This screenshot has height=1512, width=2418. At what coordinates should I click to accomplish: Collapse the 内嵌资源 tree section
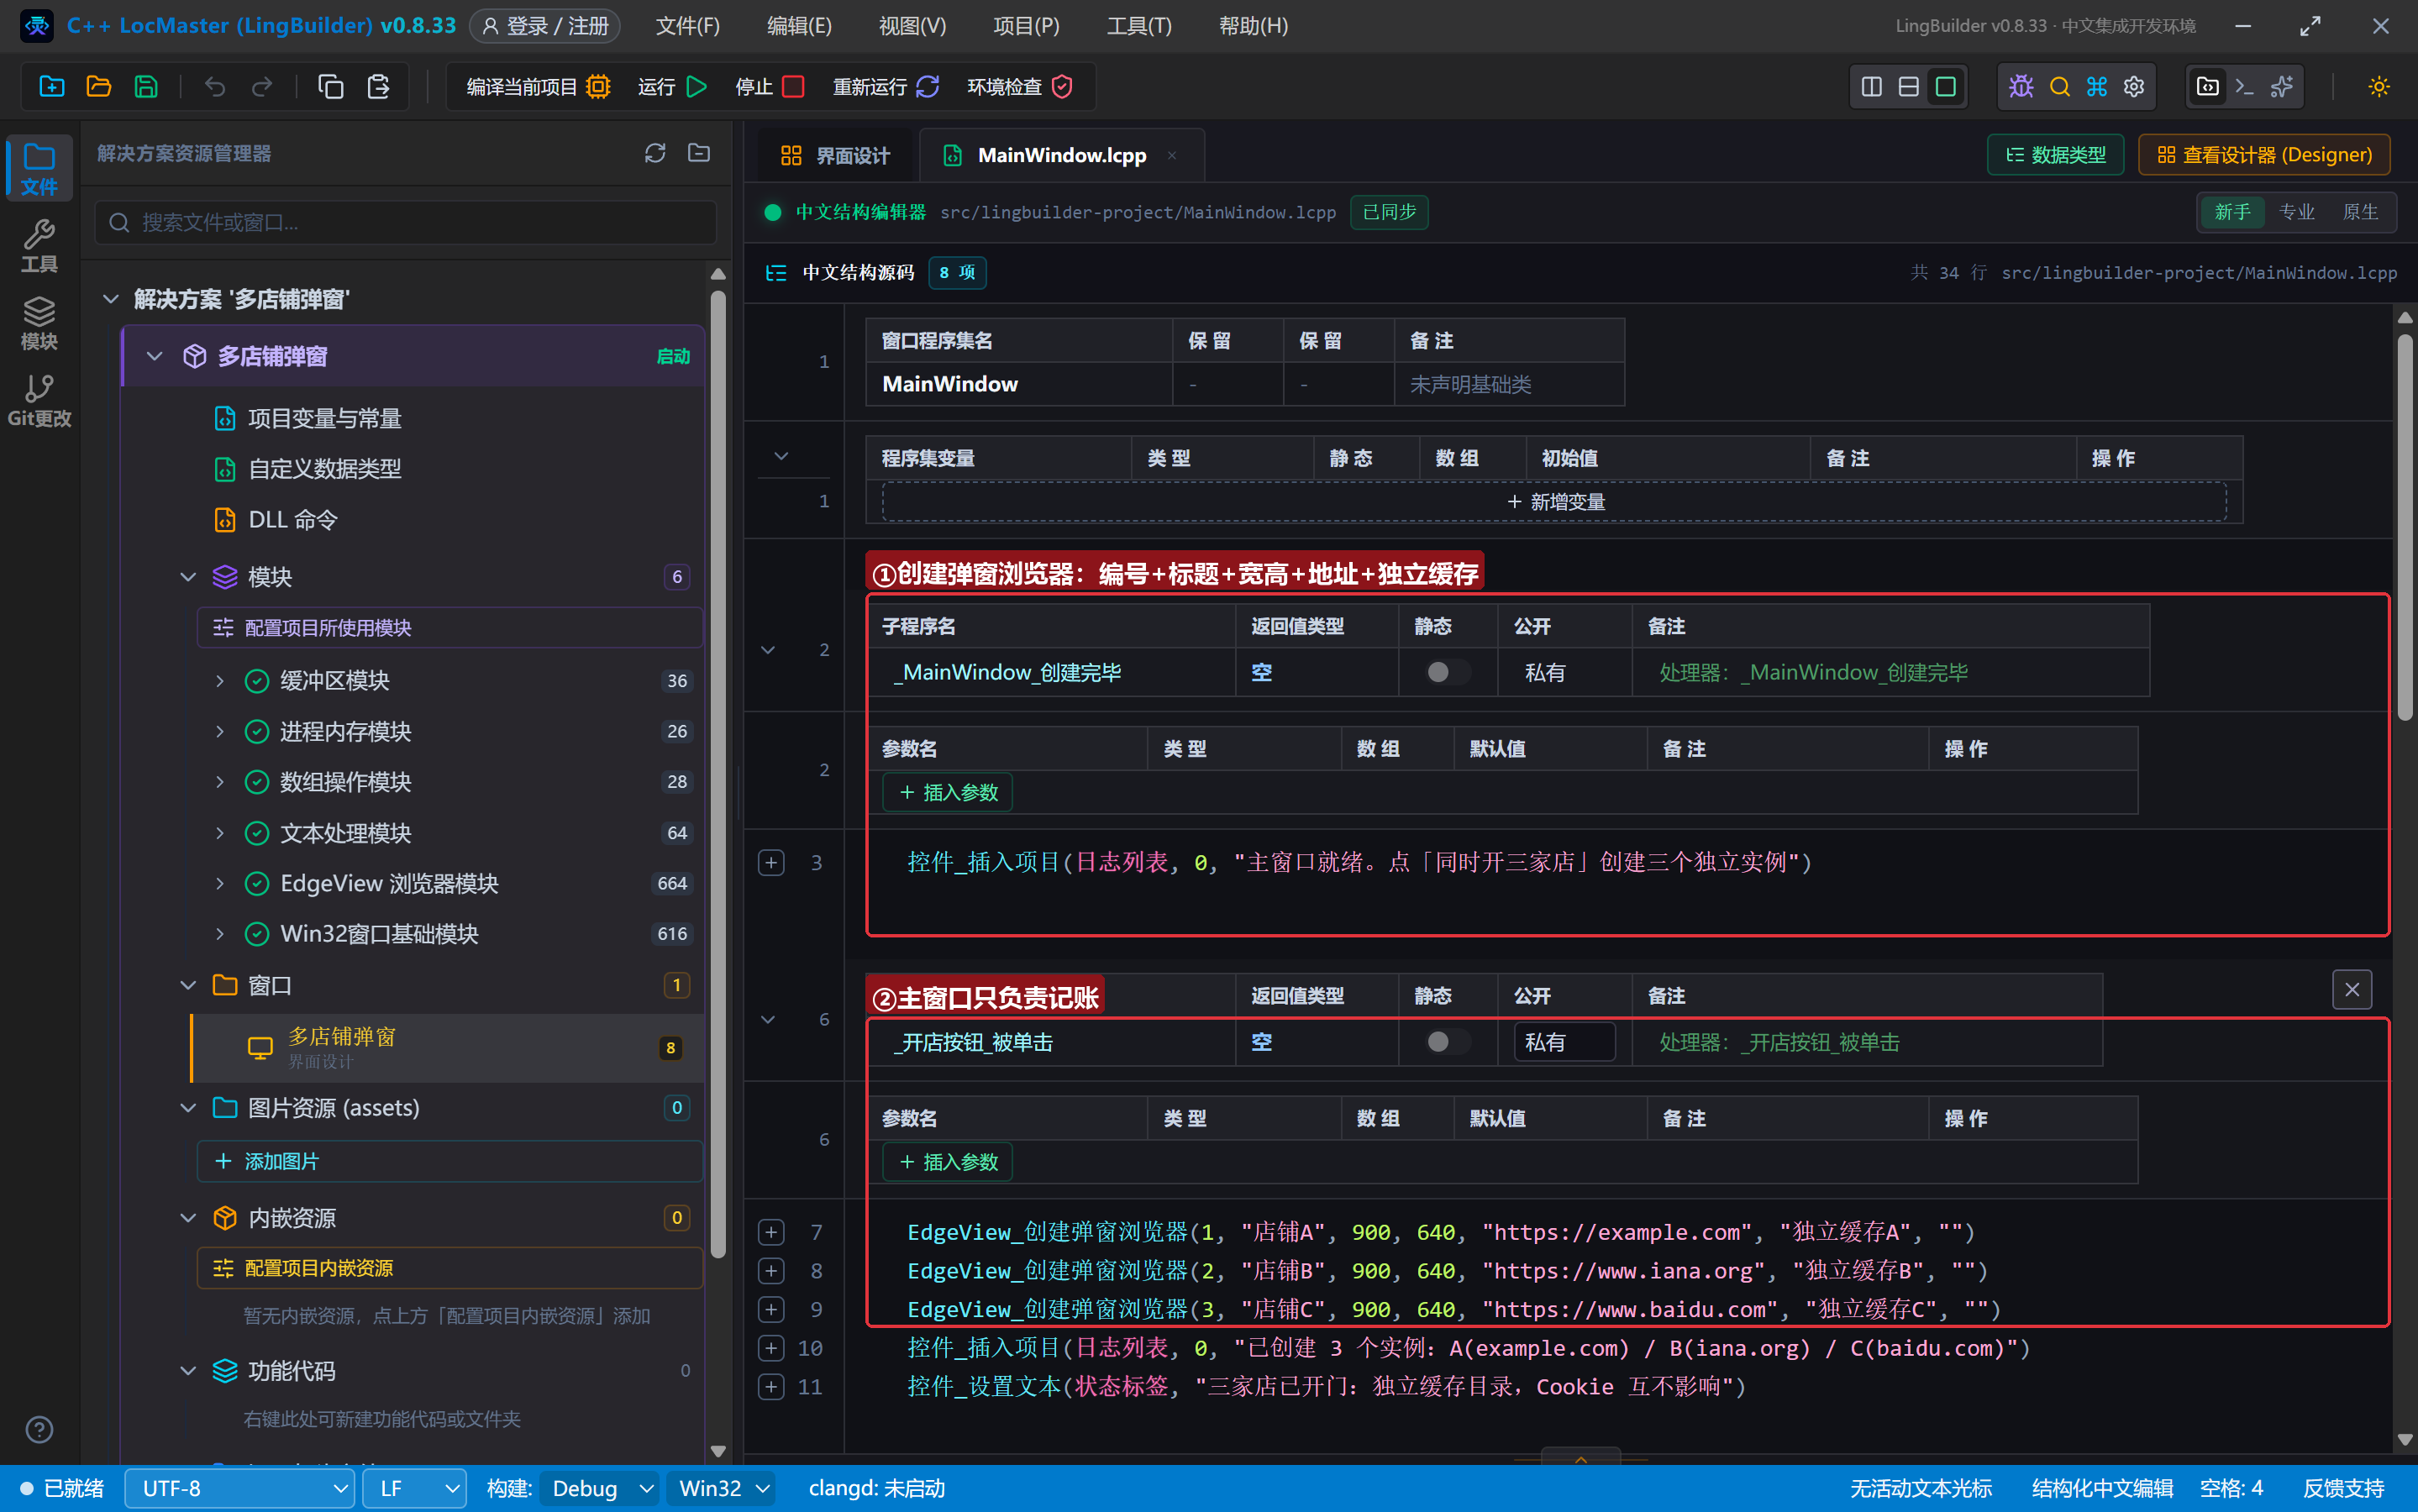(188, 1218)
